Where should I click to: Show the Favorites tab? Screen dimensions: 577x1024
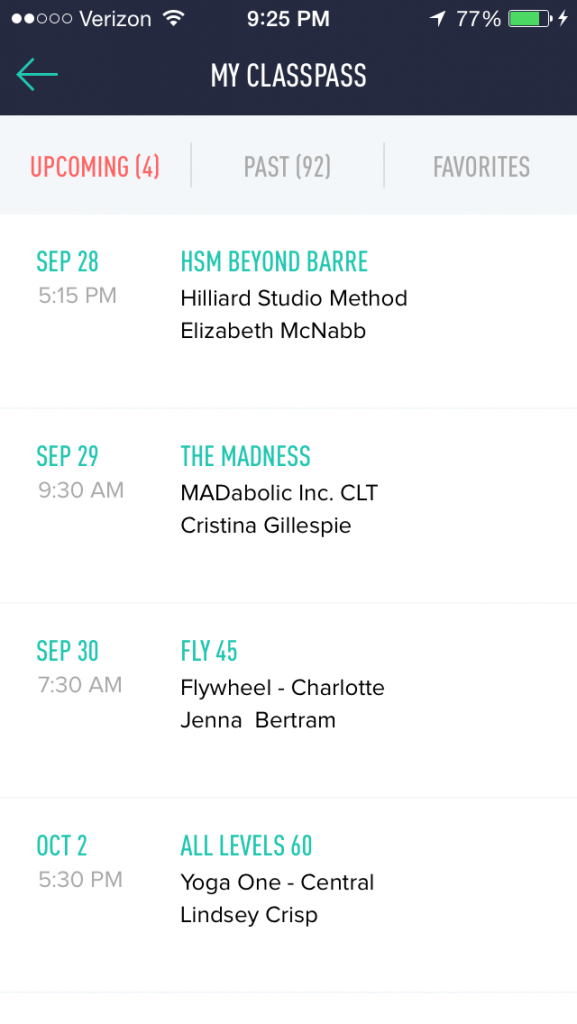pyautogui.click(x=481, y=167)
